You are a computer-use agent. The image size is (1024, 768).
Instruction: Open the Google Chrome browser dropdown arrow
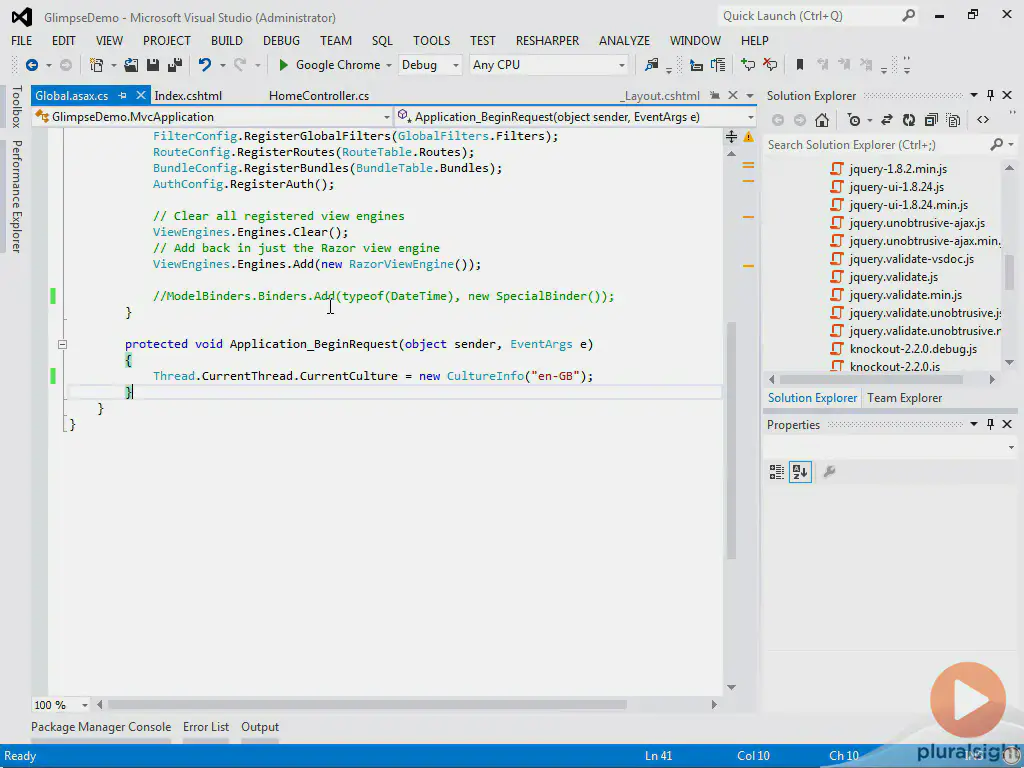coord(389,65)
